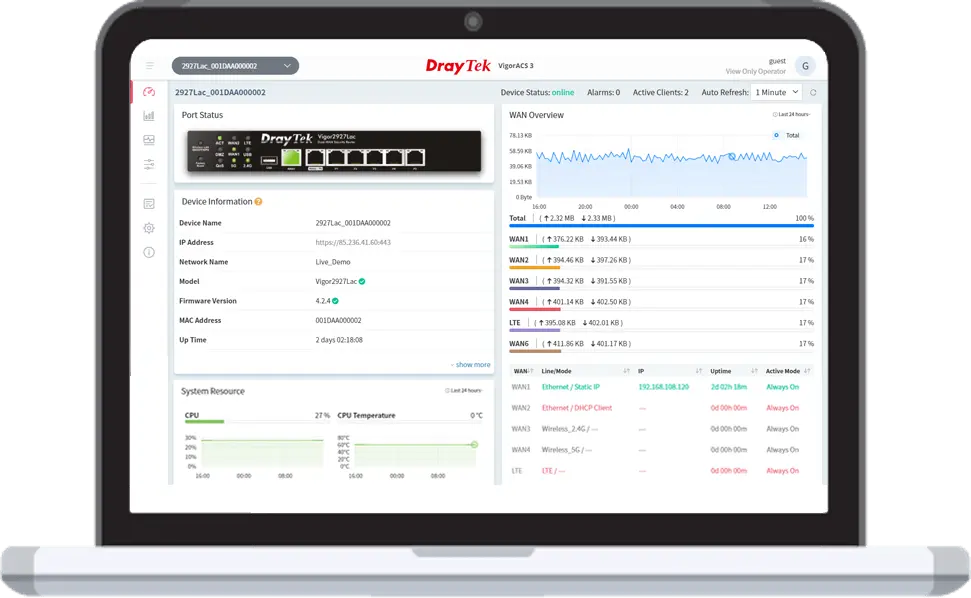Image resolution: width=971 pixels, height=598 pixels.
Task: Open the Auto Refresh 1 Minute dropdown
Action: (x=777, y=92)
